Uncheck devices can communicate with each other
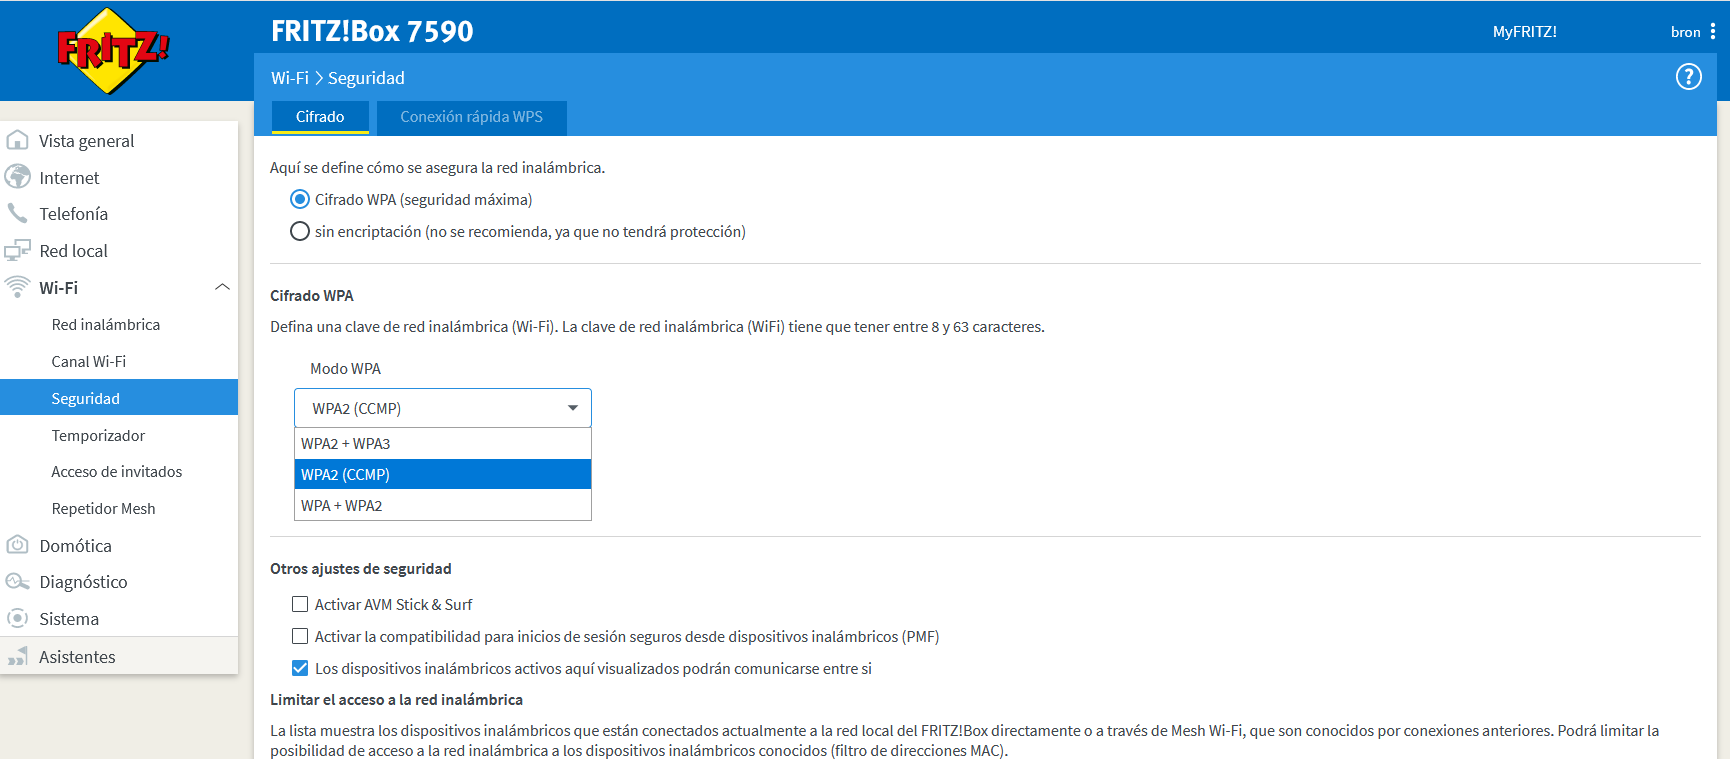The height and width of the screenshot is (759, 1730). click(300, 668)
